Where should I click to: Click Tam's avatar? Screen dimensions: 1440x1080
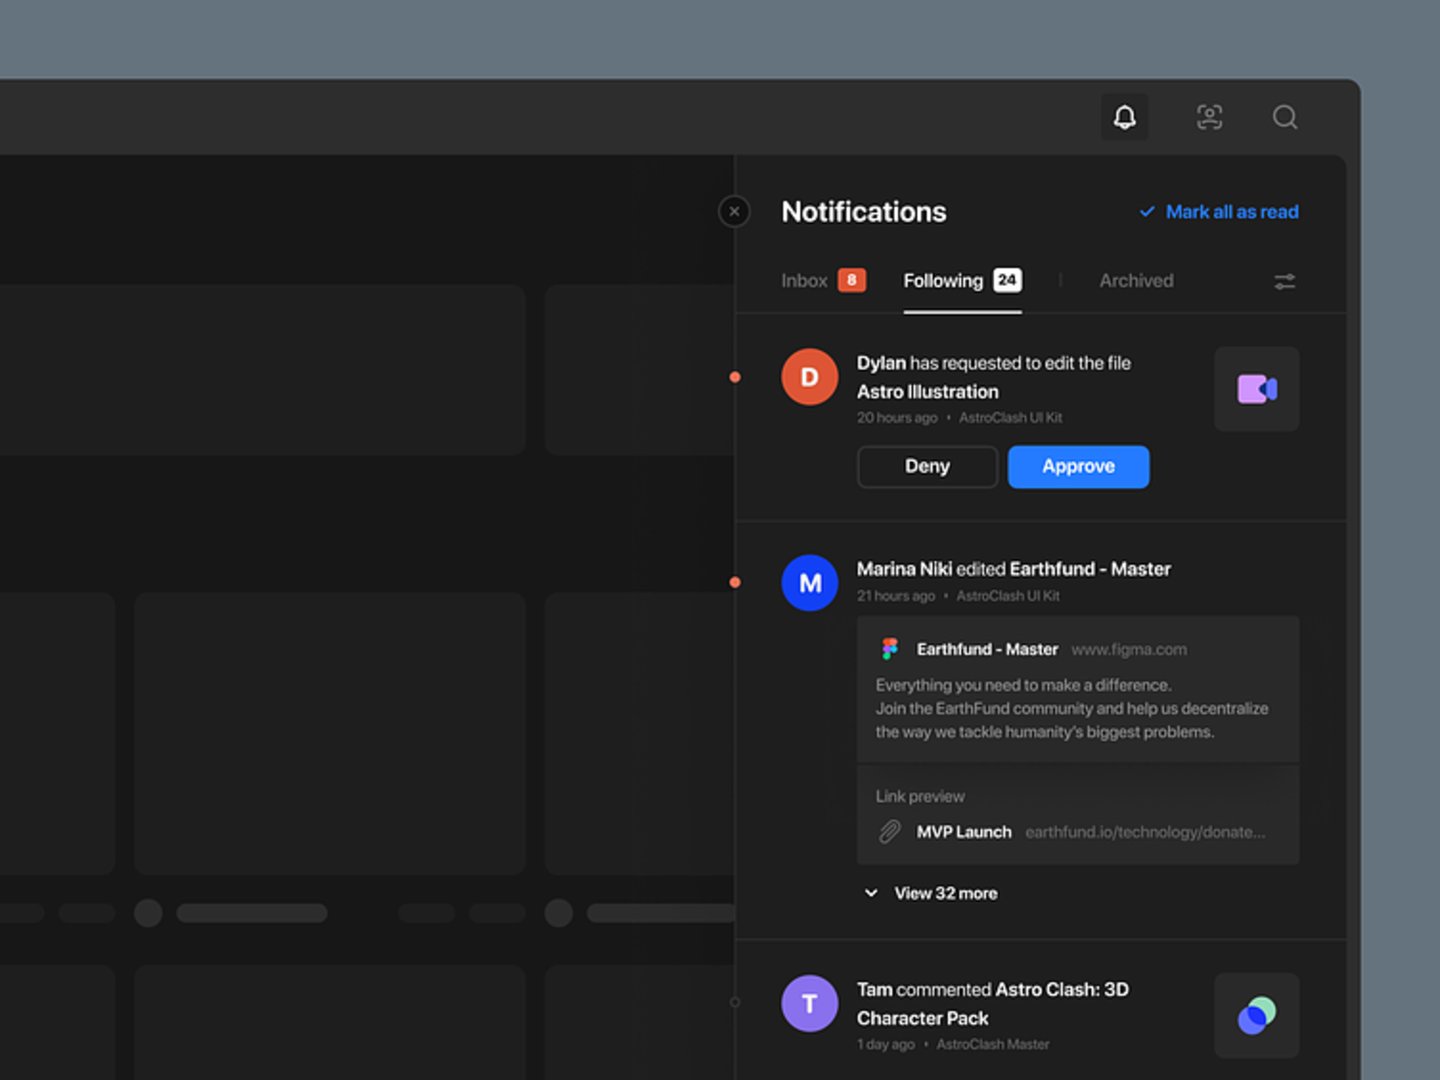809,1003
